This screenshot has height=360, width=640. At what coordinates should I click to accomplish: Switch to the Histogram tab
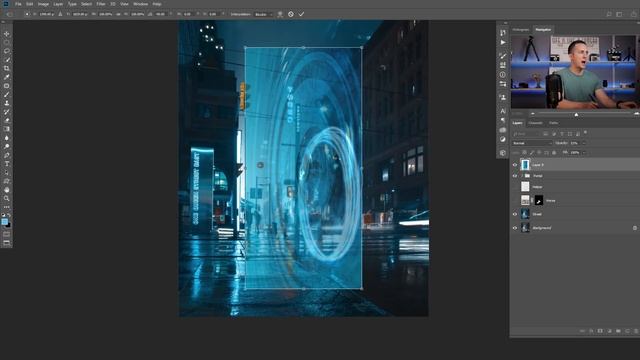520,30
